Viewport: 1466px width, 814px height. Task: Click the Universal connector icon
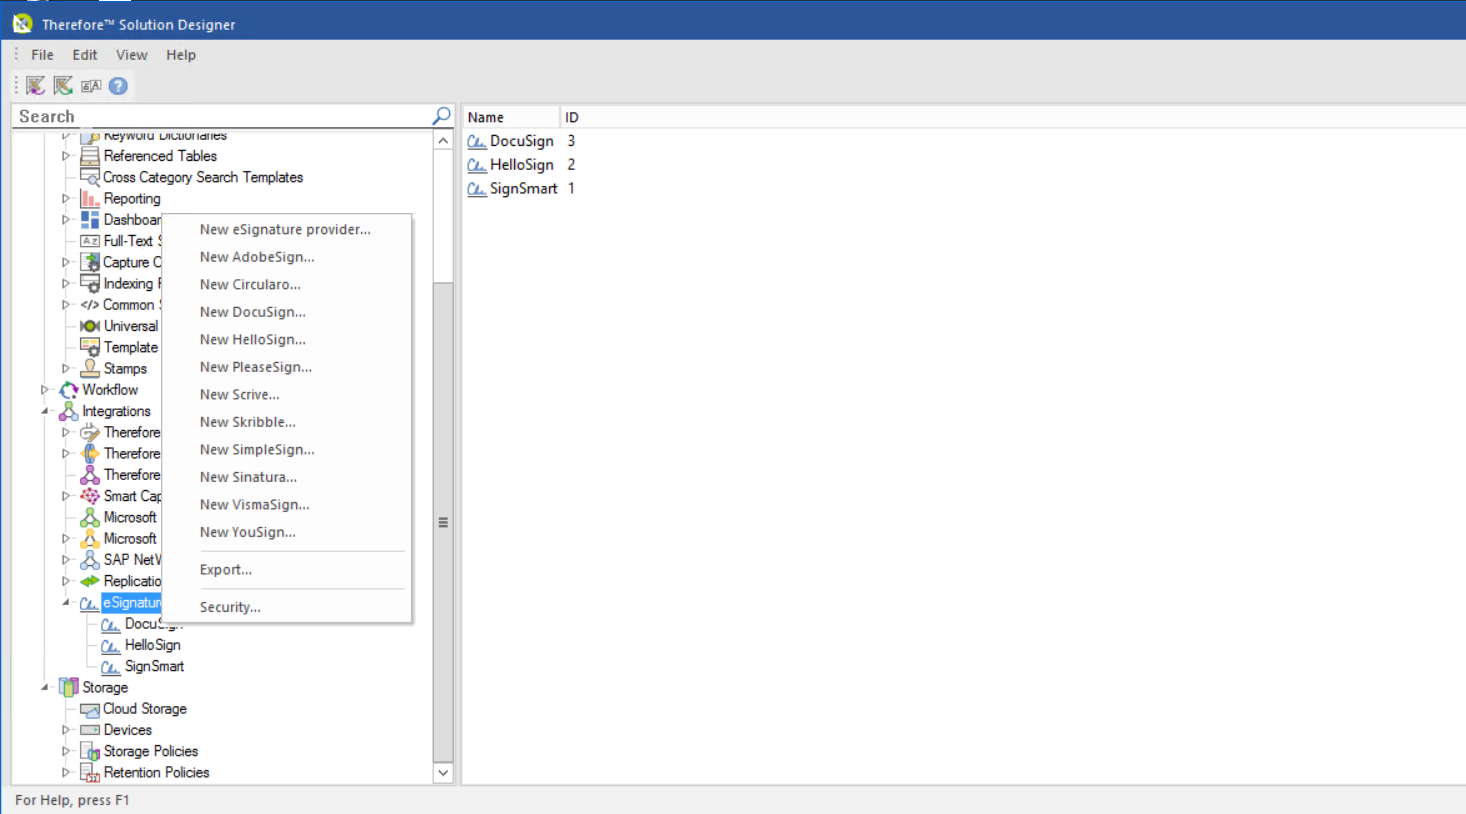(90, 326)
